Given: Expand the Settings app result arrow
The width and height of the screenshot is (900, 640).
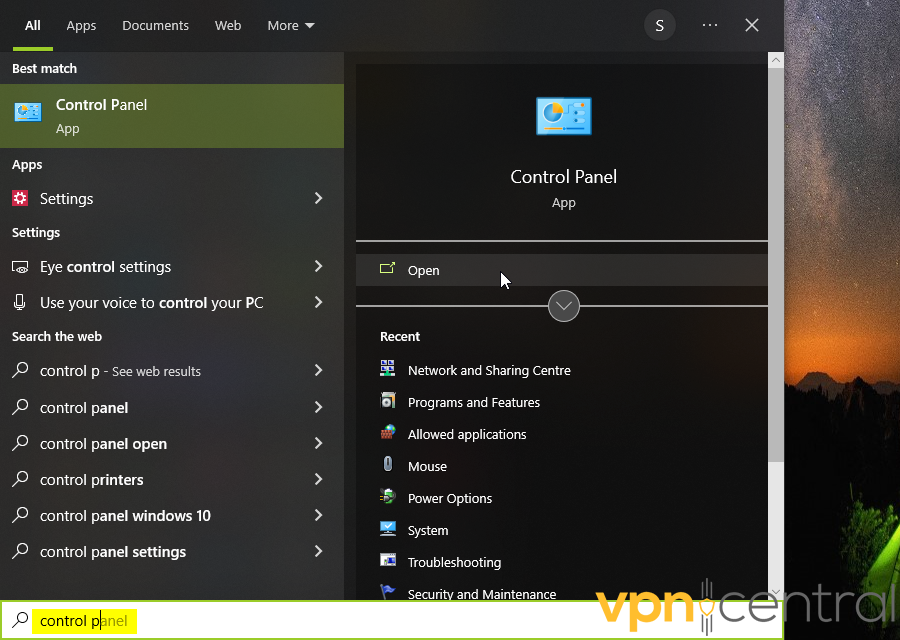Looking at the screenshot, I should coord(319,198).
